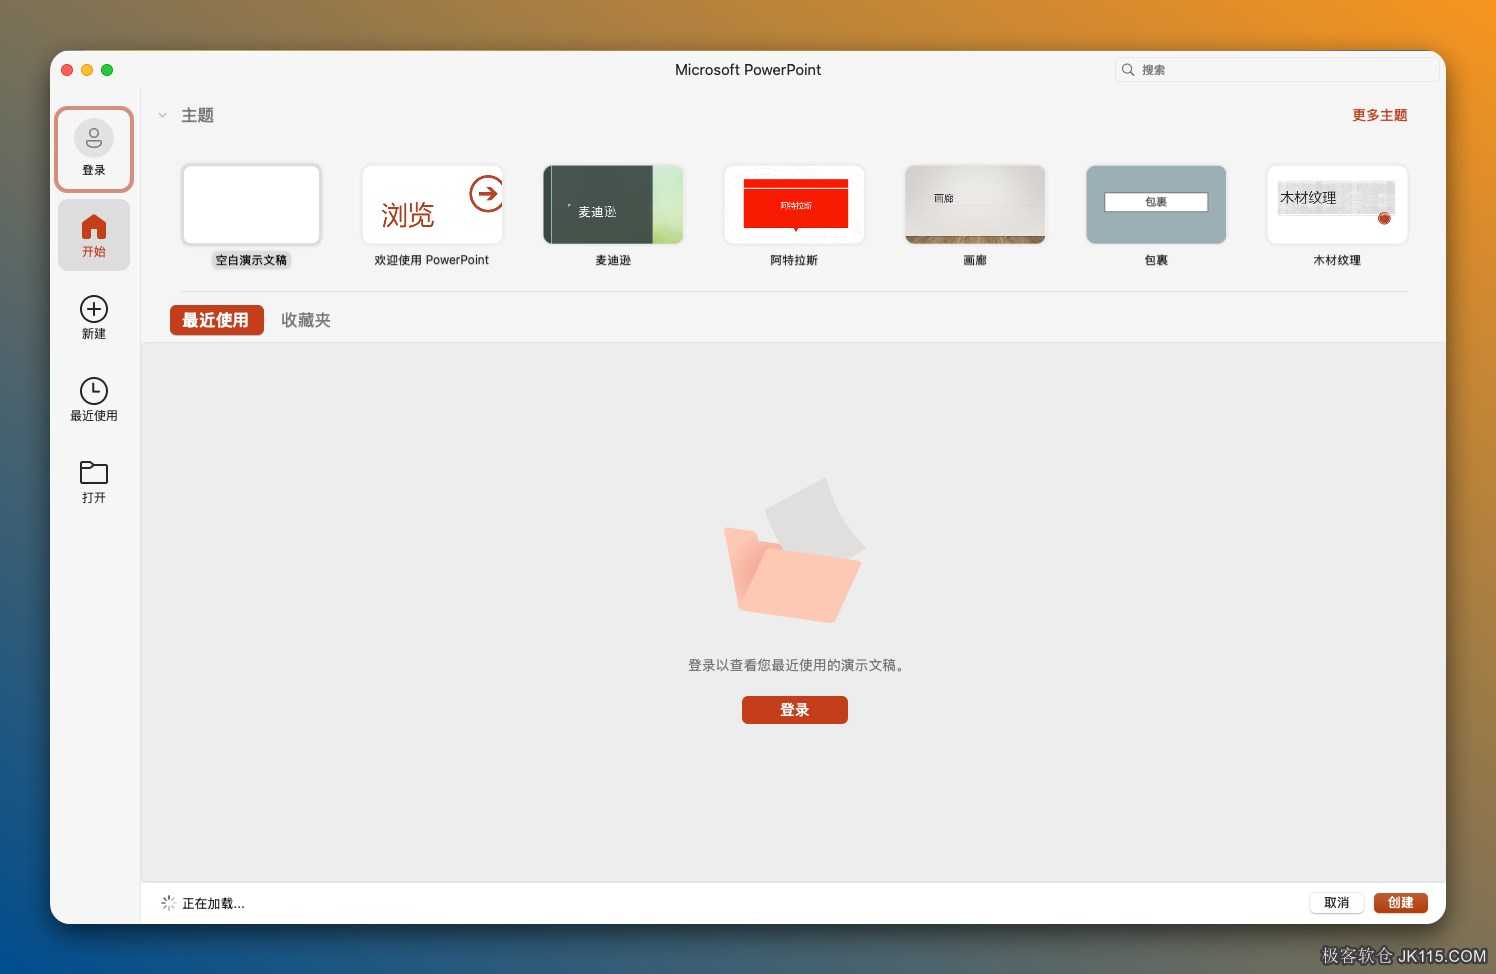
Task: Select the 欢迎使用 PowerPoint template
Action: (x=432, y=205)
